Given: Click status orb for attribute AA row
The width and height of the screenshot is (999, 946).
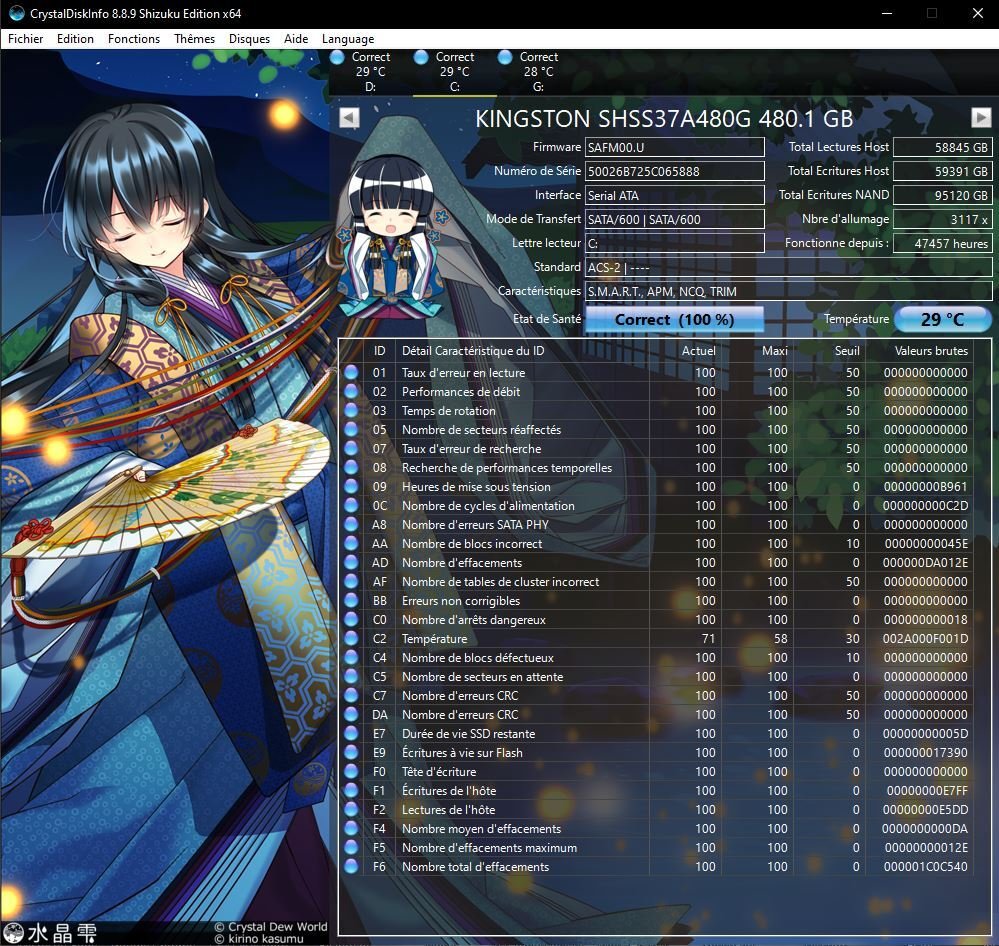Looking at the screenshot, I should [x=351, y=543].
